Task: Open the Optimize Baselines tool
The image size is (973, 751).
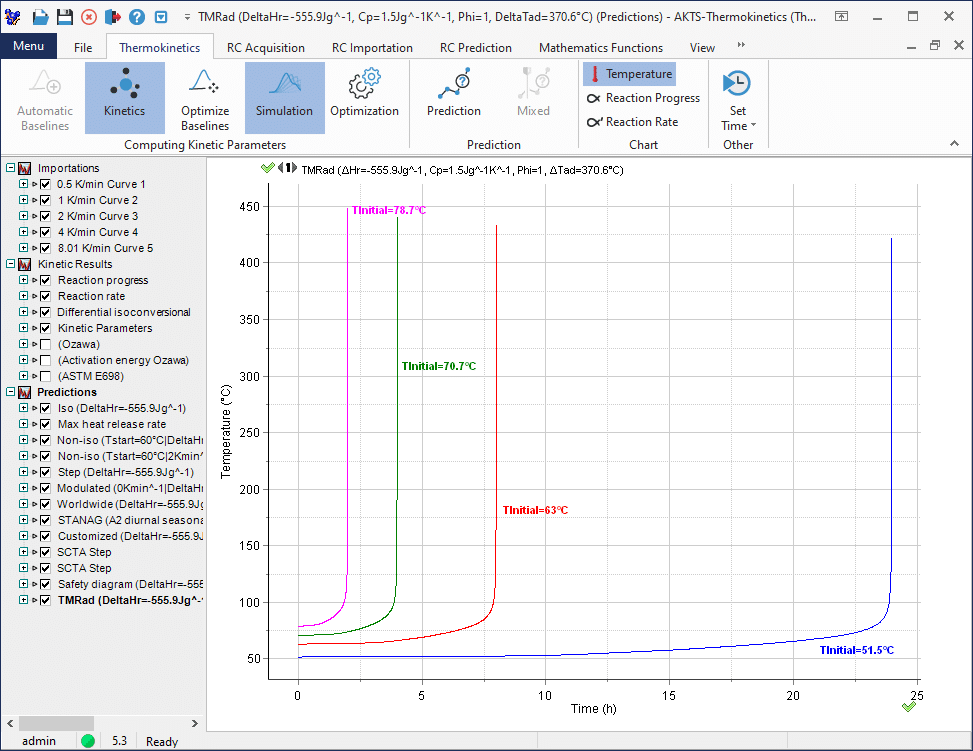Action: (x=204, y=97)
